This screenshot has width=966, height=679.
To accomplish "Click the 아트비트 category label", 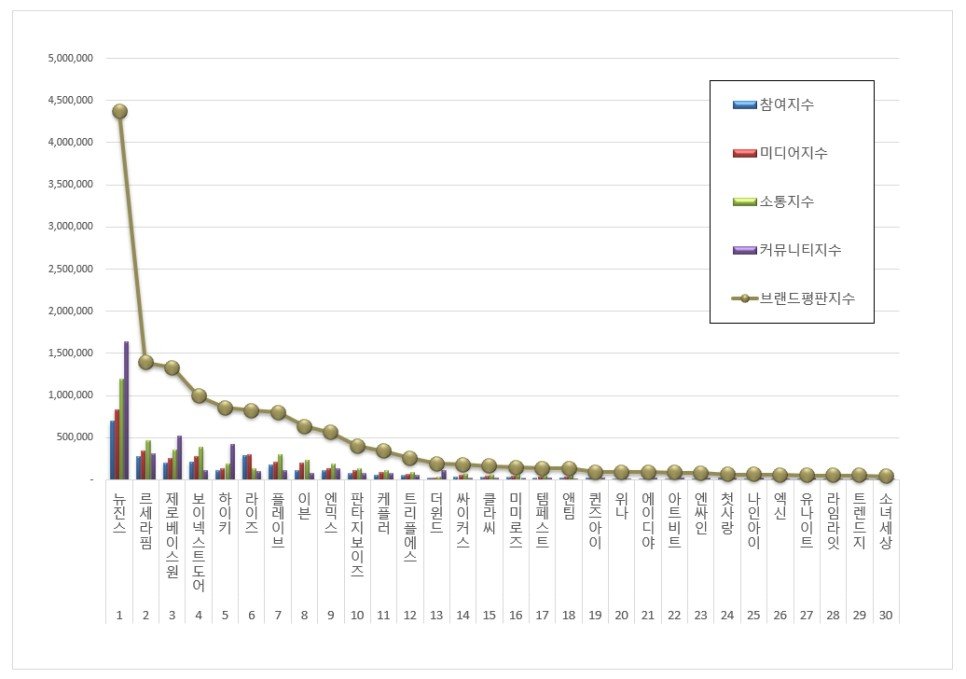I will click(x=675, y=520).
